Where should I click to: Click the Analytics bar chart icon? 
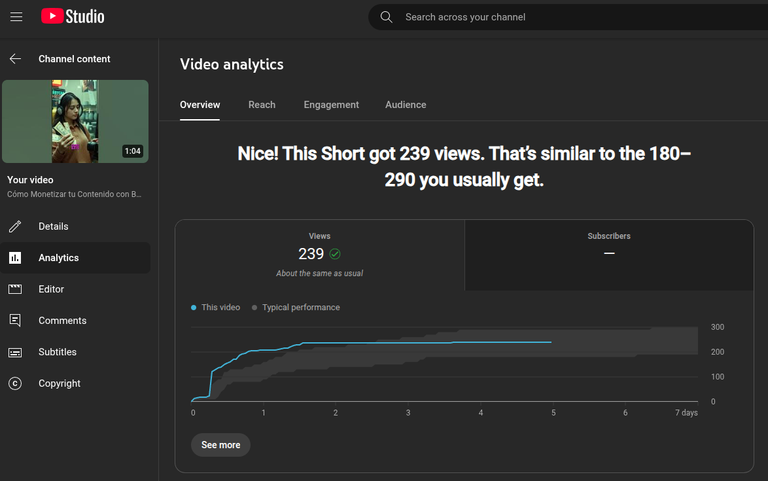pyautogui.click(x=15, y=258)
